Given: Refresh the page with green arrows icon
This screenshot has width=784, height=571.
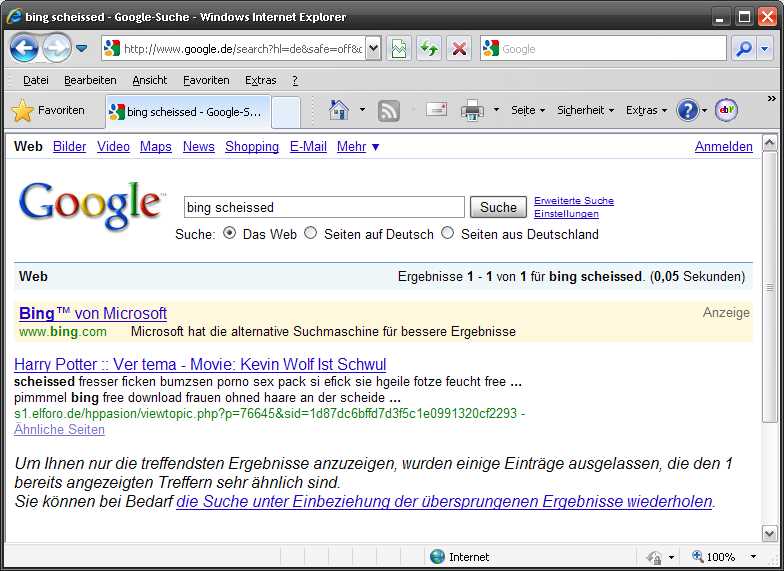Looking at the screenshot, I should pos(428,48).
